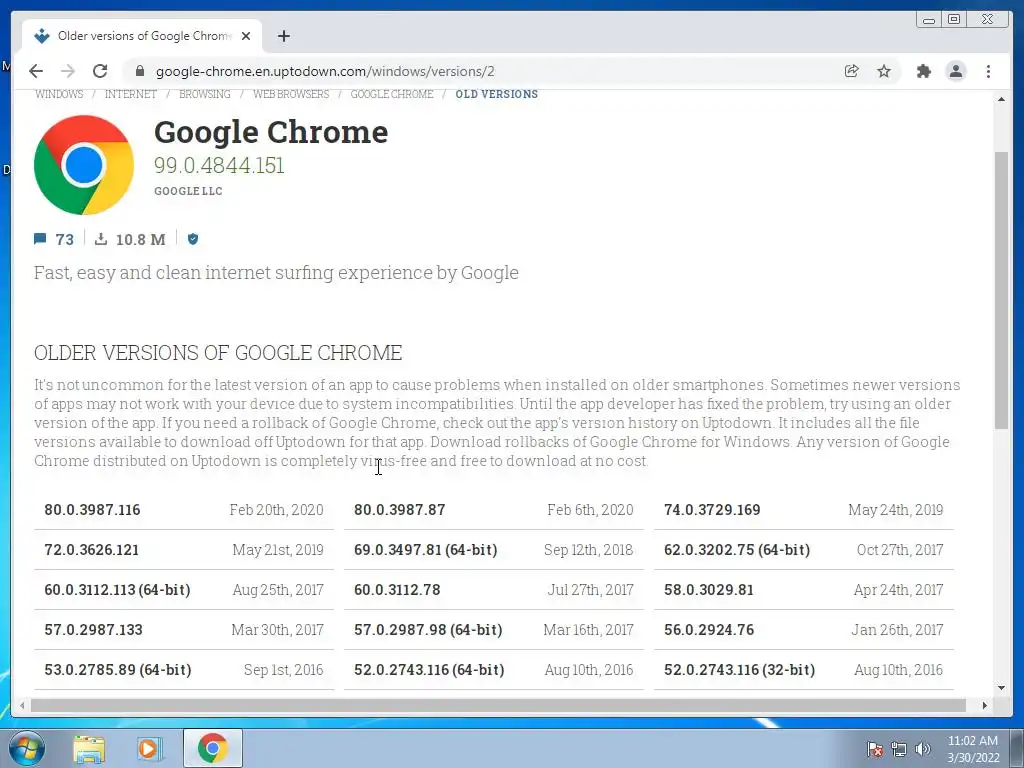Click the browser forward arrow

tap(68, 71)
